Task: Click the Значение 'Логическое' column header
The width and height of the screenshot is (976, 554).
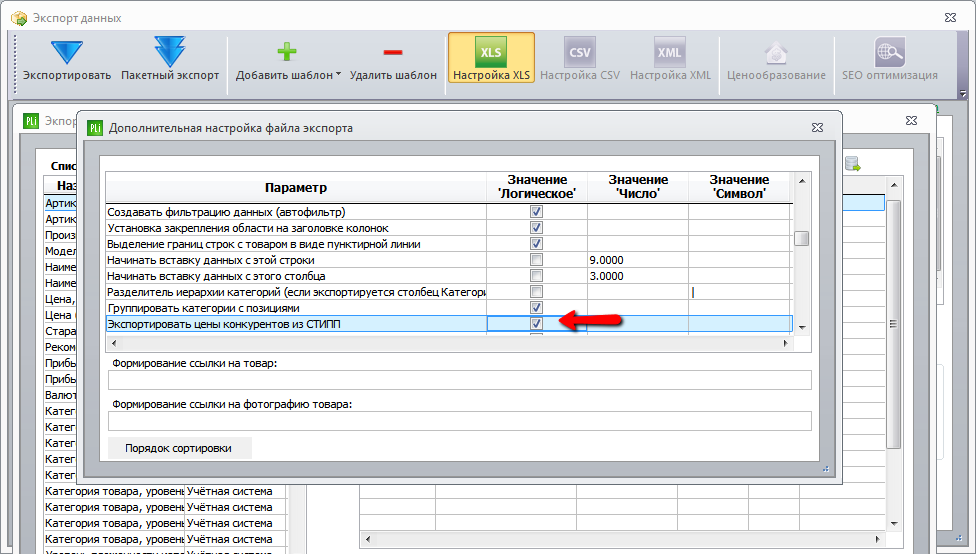Action: 537,187
